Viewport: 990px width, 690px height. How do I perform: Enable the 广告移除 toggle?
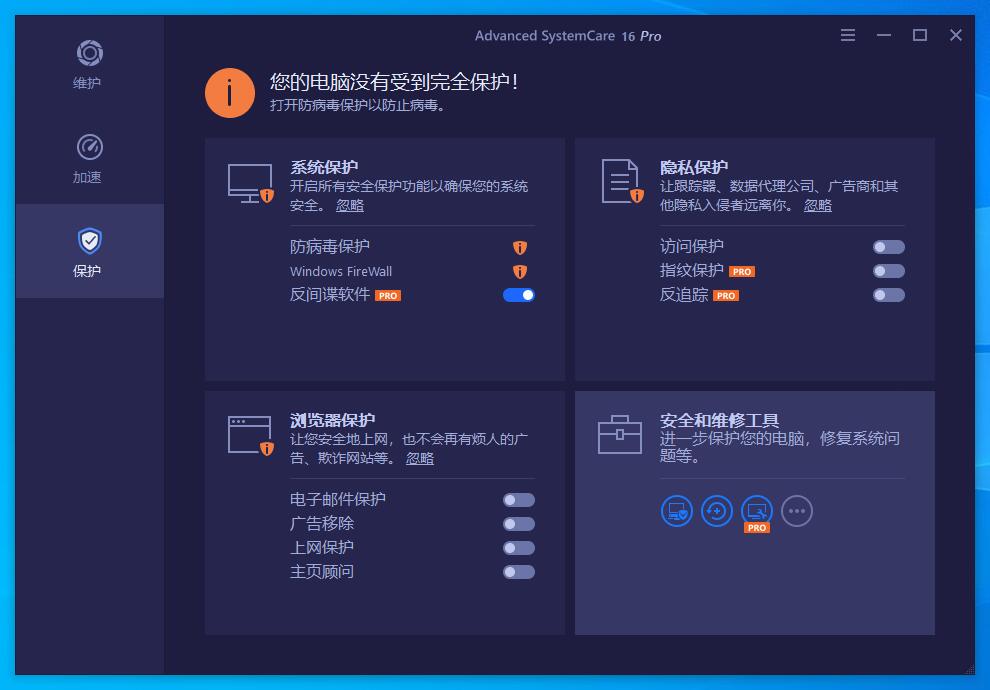519,524
